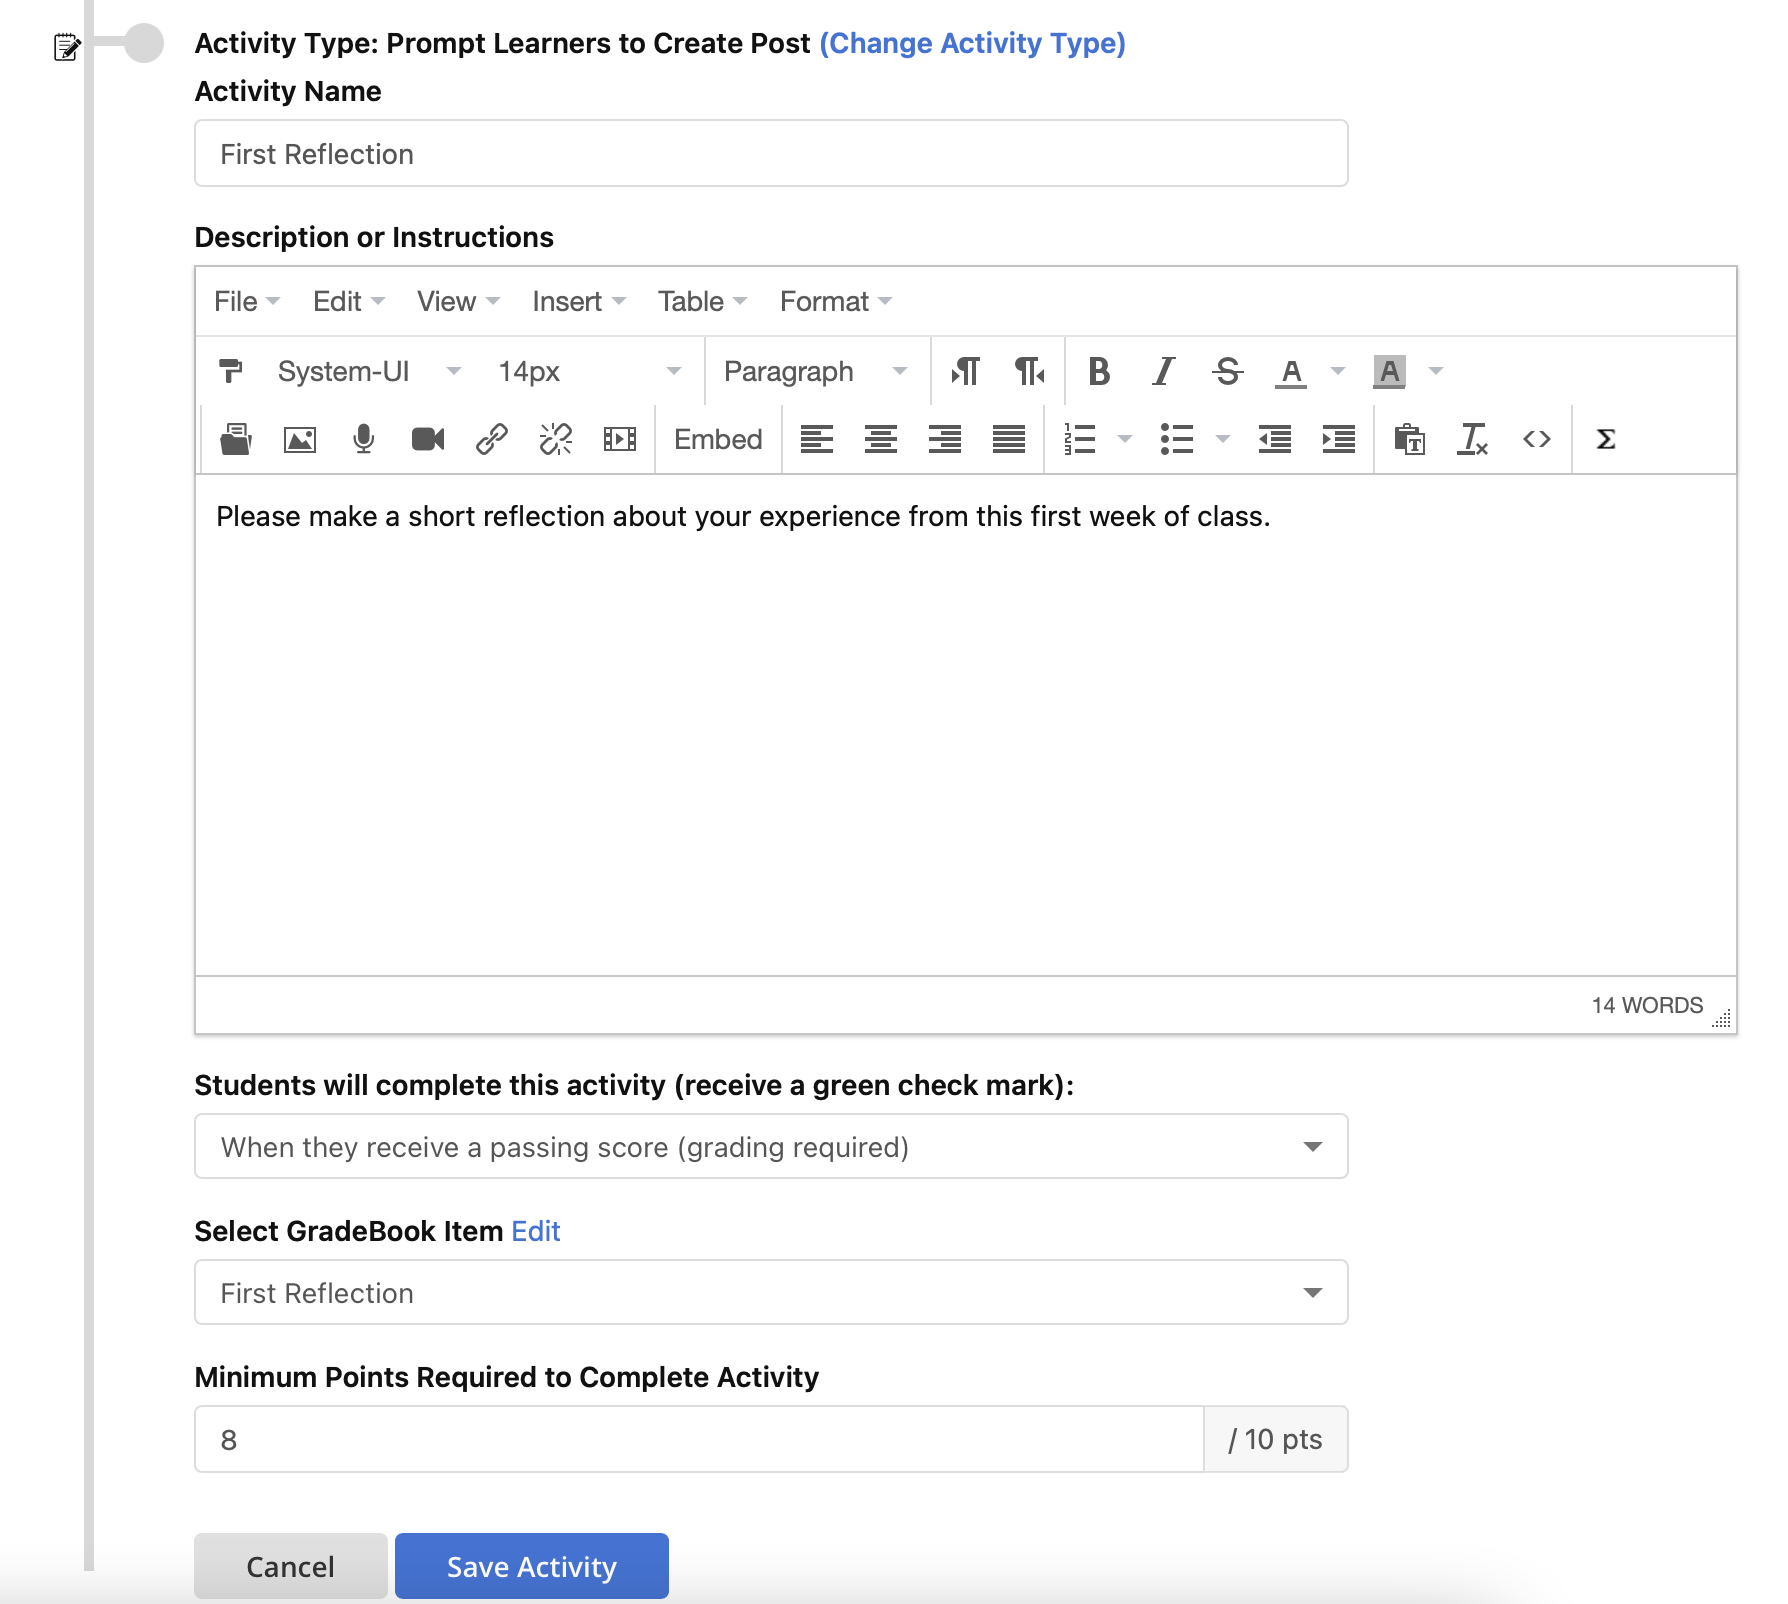1788x1604 pixels.
Task: Open the background color dropdown arrow
Action: click(1436, 371)
